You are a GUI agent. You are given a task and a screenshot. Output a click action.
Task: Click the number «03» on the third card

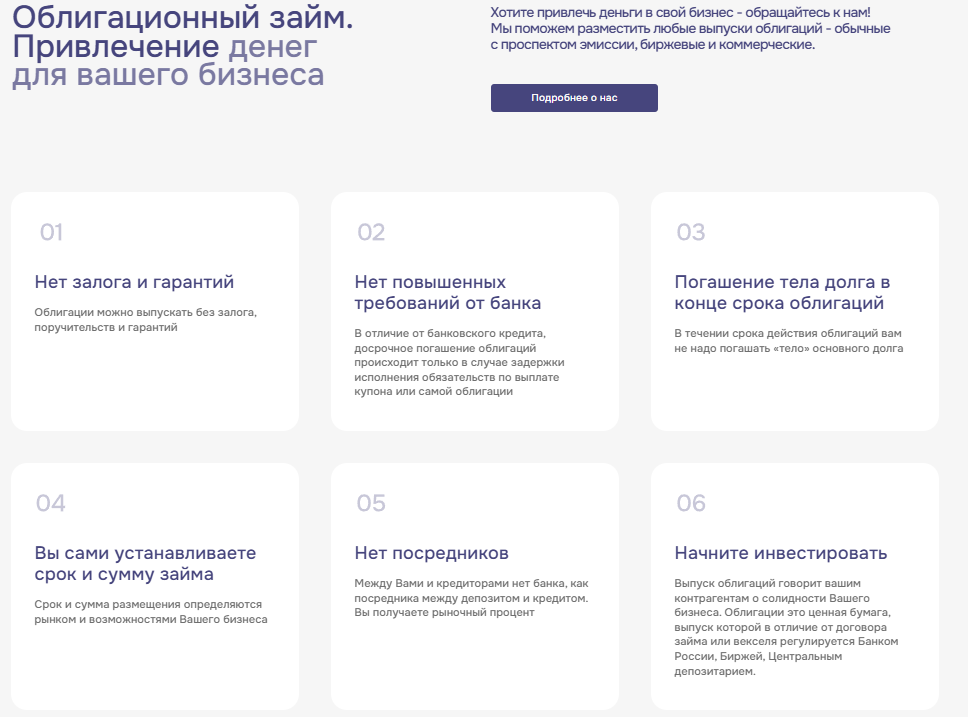(x=690, y=234)
